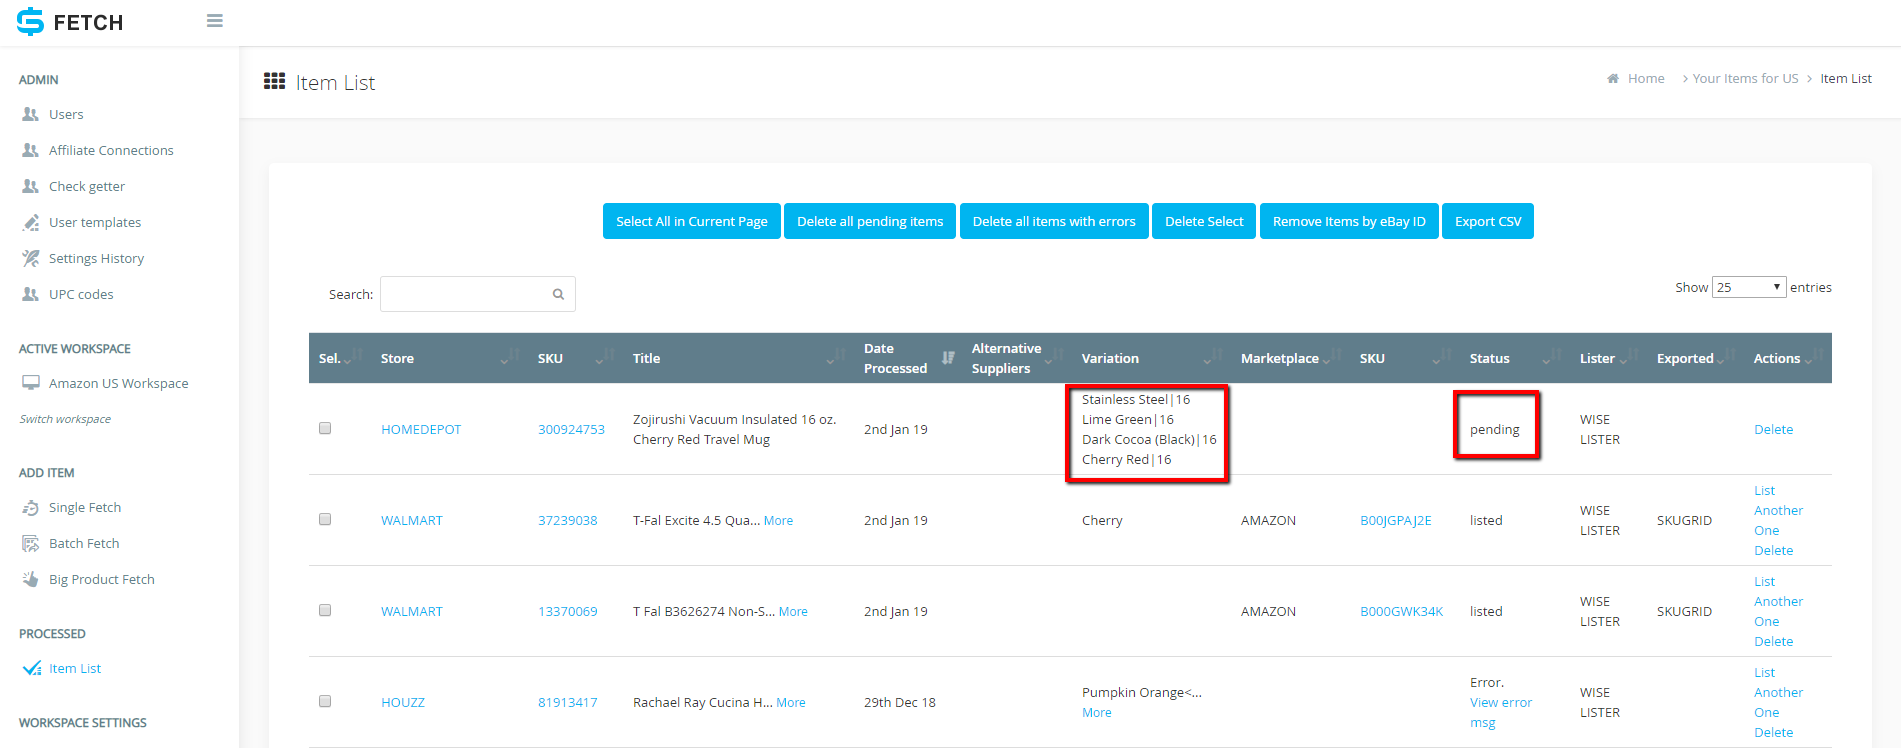
Task: Open Batch Fetch menu item
Action: click(x=84, y=543)
